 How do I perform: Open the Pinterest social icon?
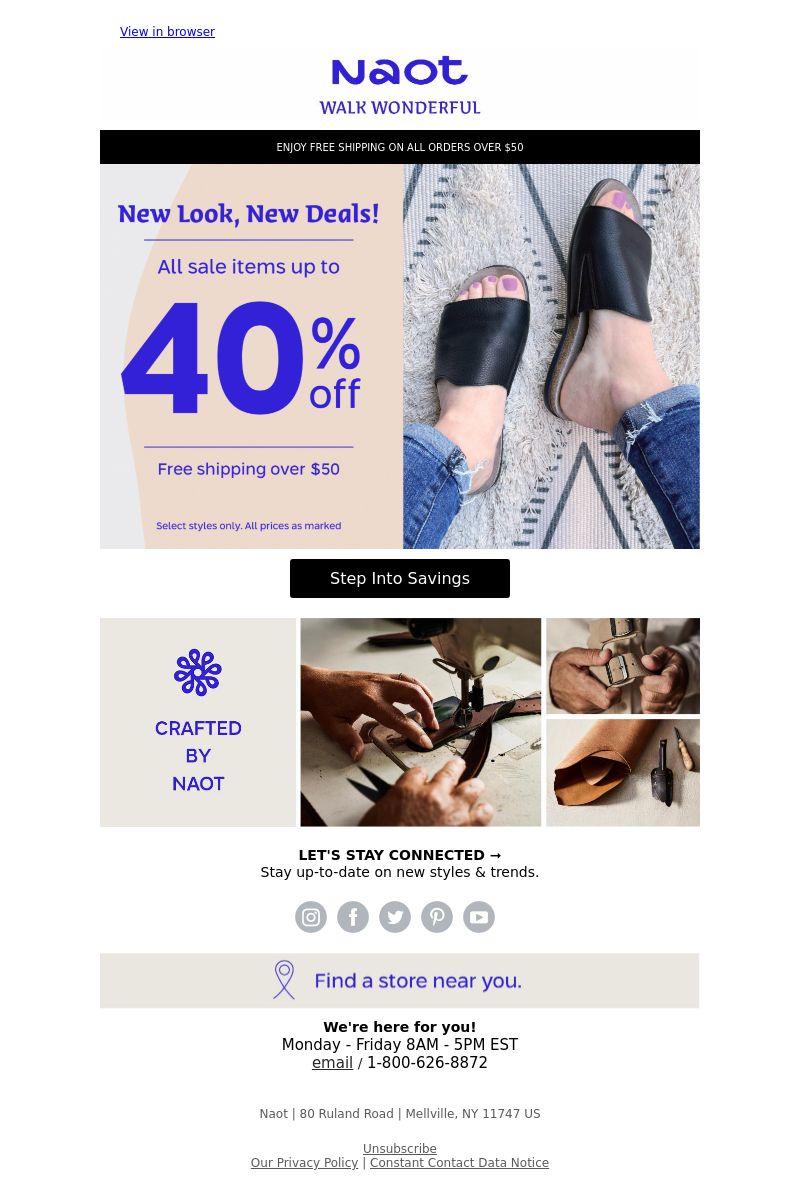point(437,917)
